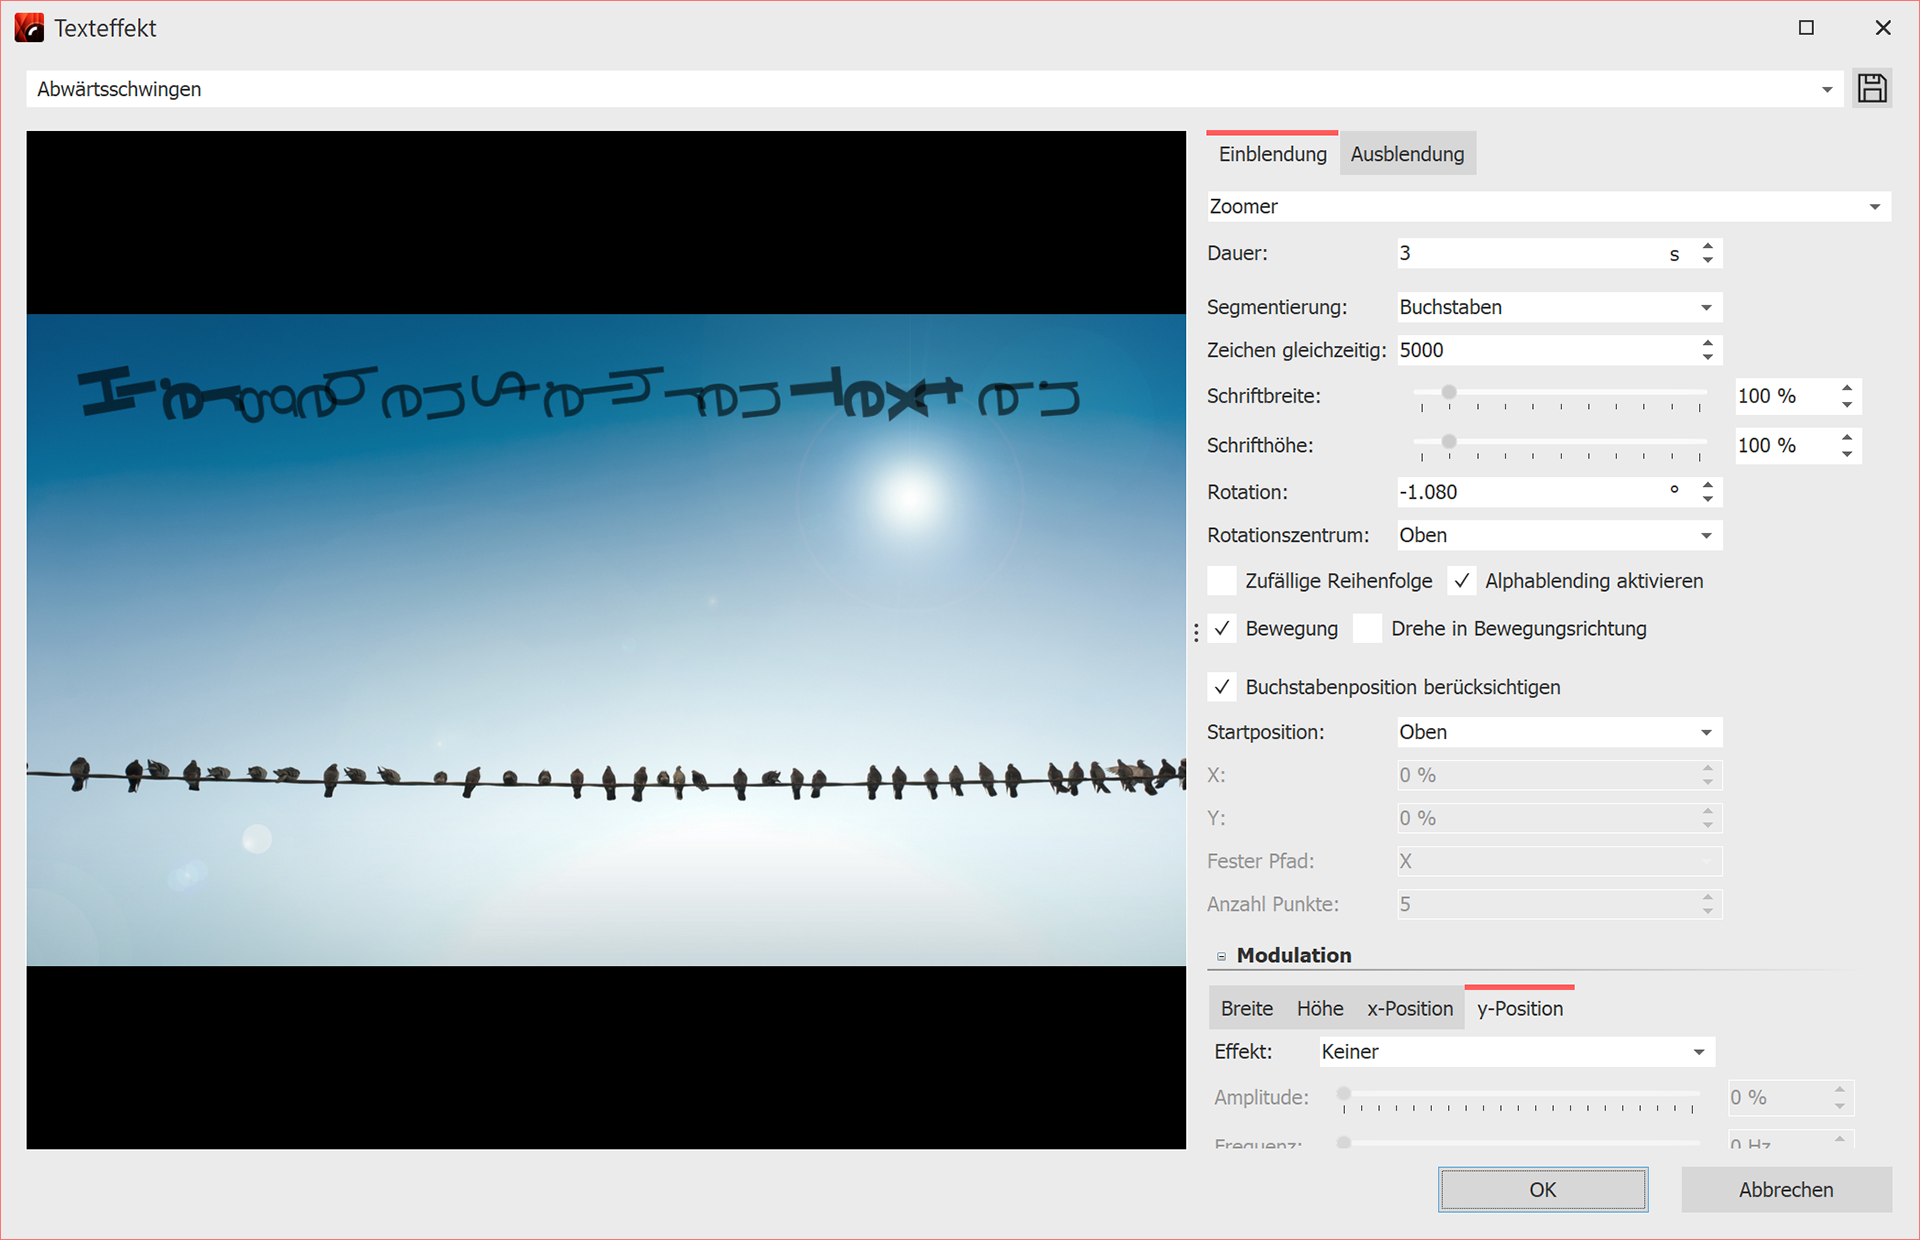The image size is (1920, 1240).
Task: Open the Startposition dropdown
Action: [1558, 731]
